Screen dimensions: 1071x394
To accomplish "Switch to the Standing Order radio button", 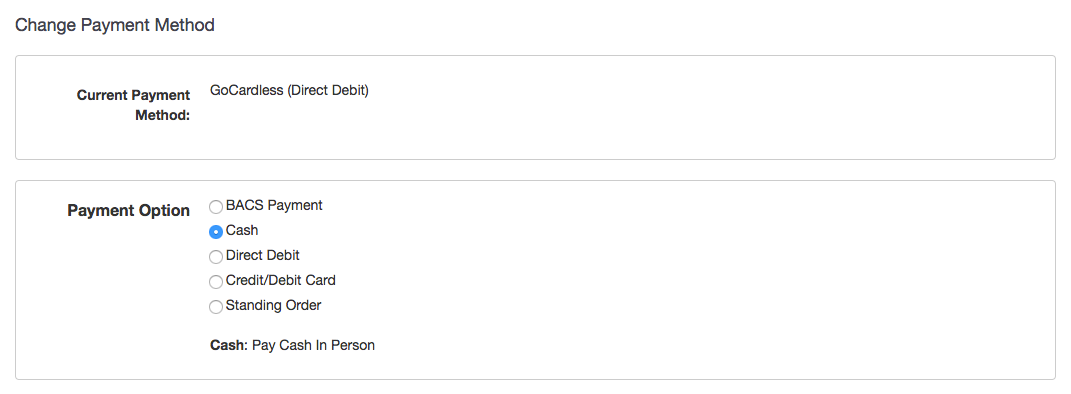I will (x=216, y=307).
